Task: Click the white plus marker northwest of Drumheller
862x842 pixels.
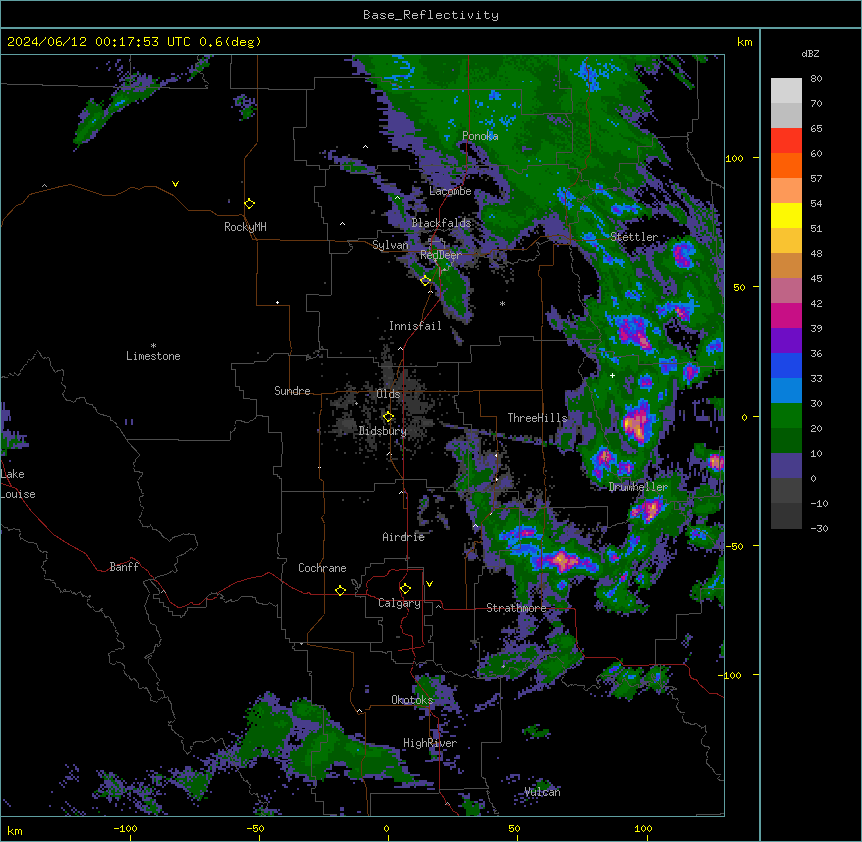Action: (x=612, y=375)
